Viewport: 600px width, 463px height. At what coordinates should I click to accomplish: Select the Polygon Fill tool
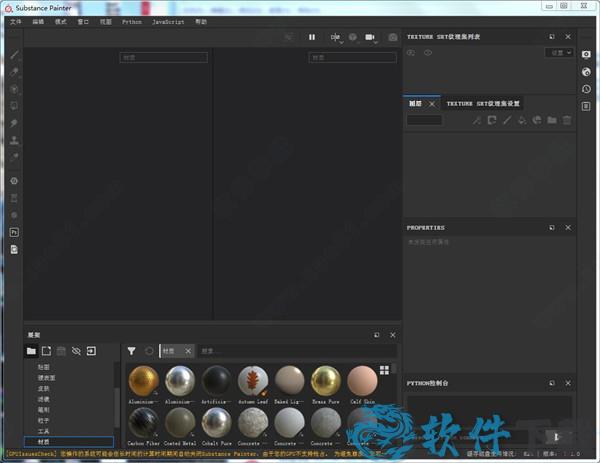click(x=14, y=106)
